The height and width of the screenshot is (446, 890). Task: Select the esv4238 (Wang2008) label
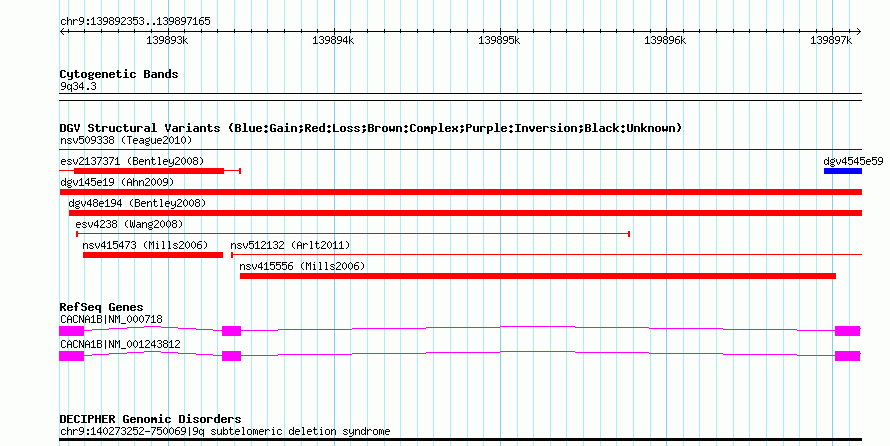tap(129, 224)
